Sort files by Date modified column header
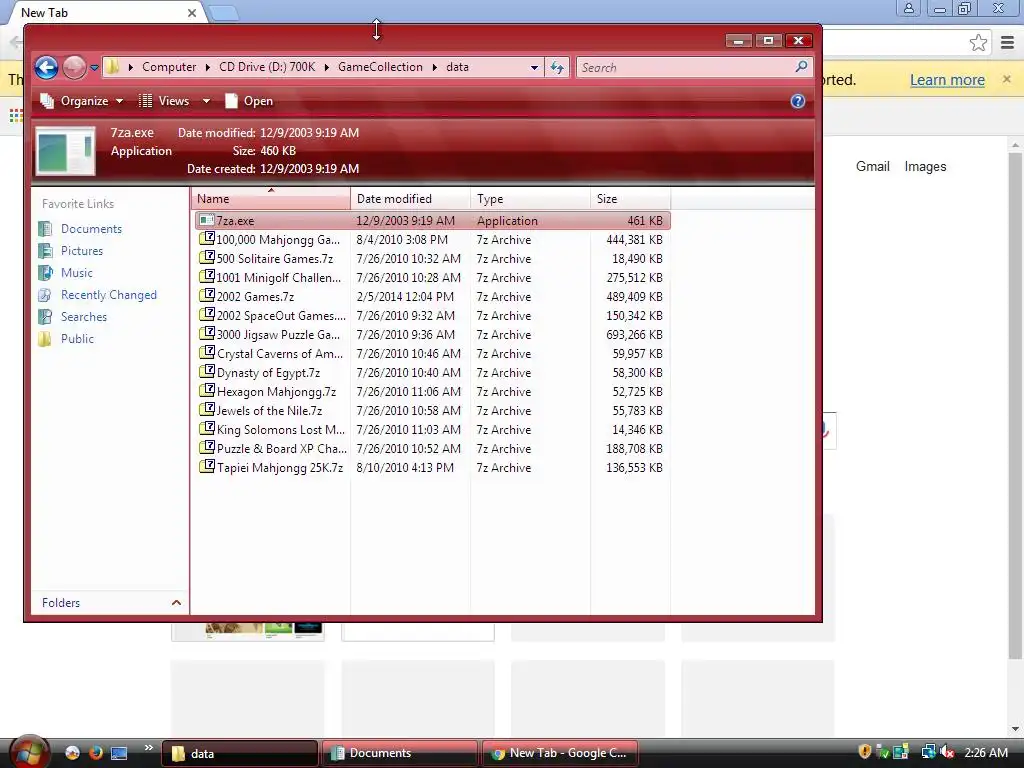 tap(410, 199)
